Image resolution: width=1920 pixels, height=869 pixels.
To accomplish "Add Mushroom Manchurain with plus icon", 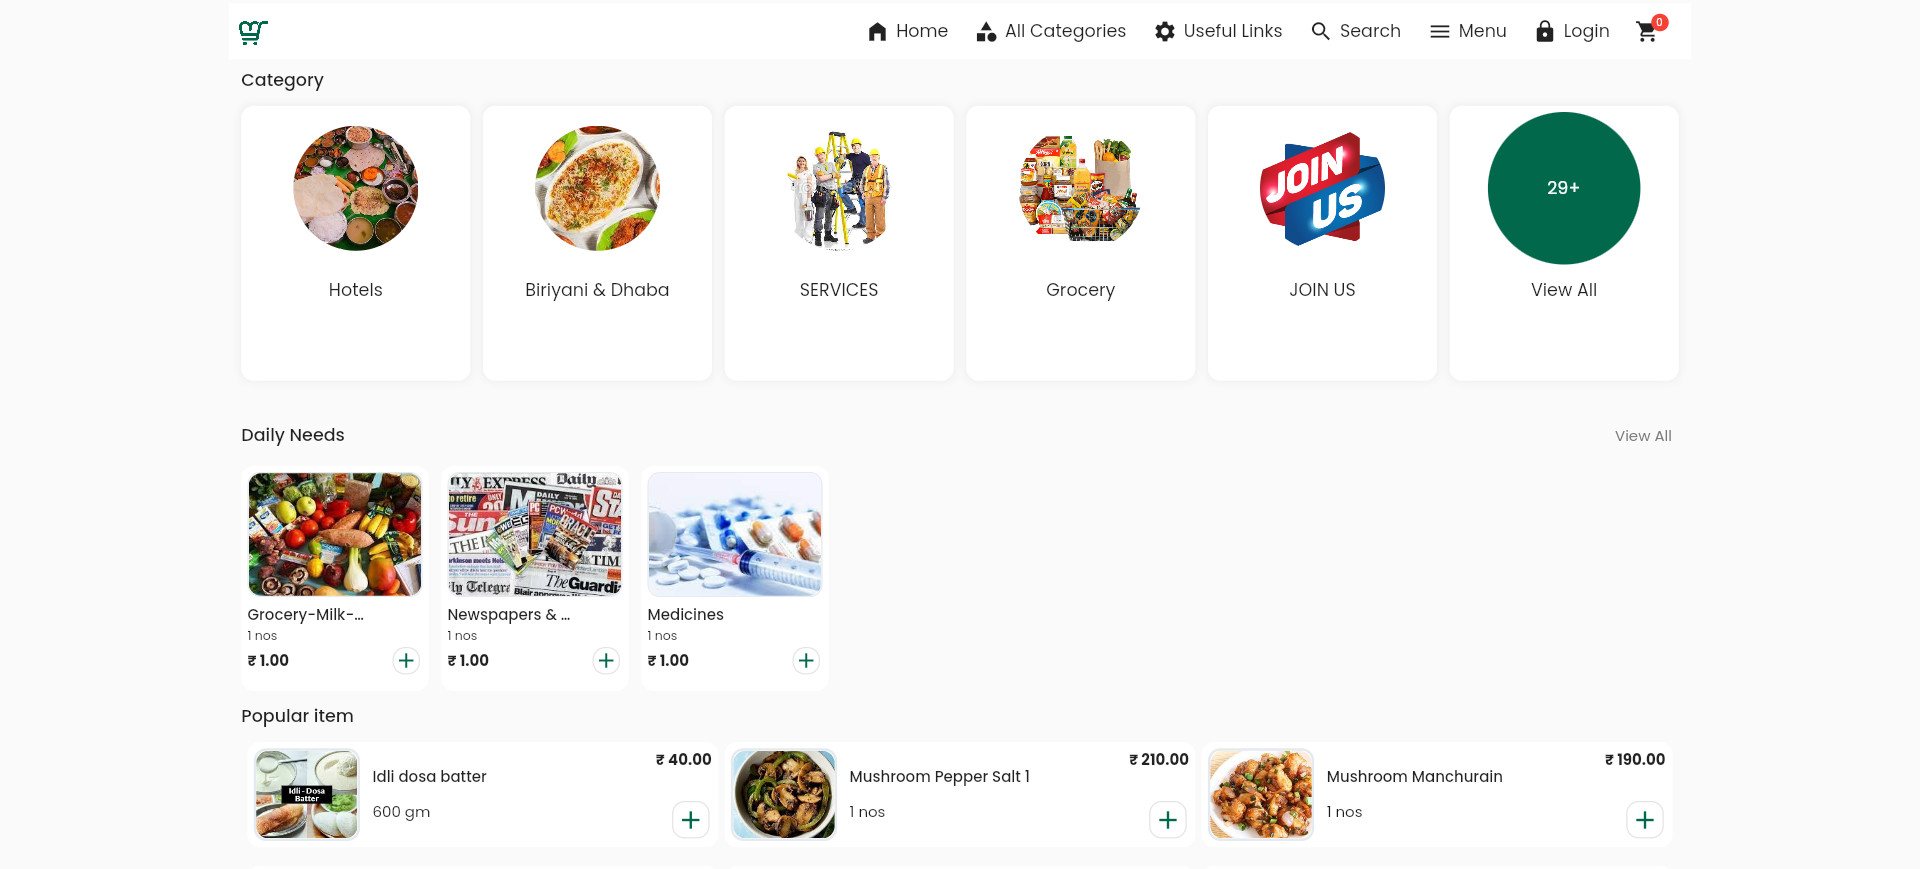I will coord(1644,820).
